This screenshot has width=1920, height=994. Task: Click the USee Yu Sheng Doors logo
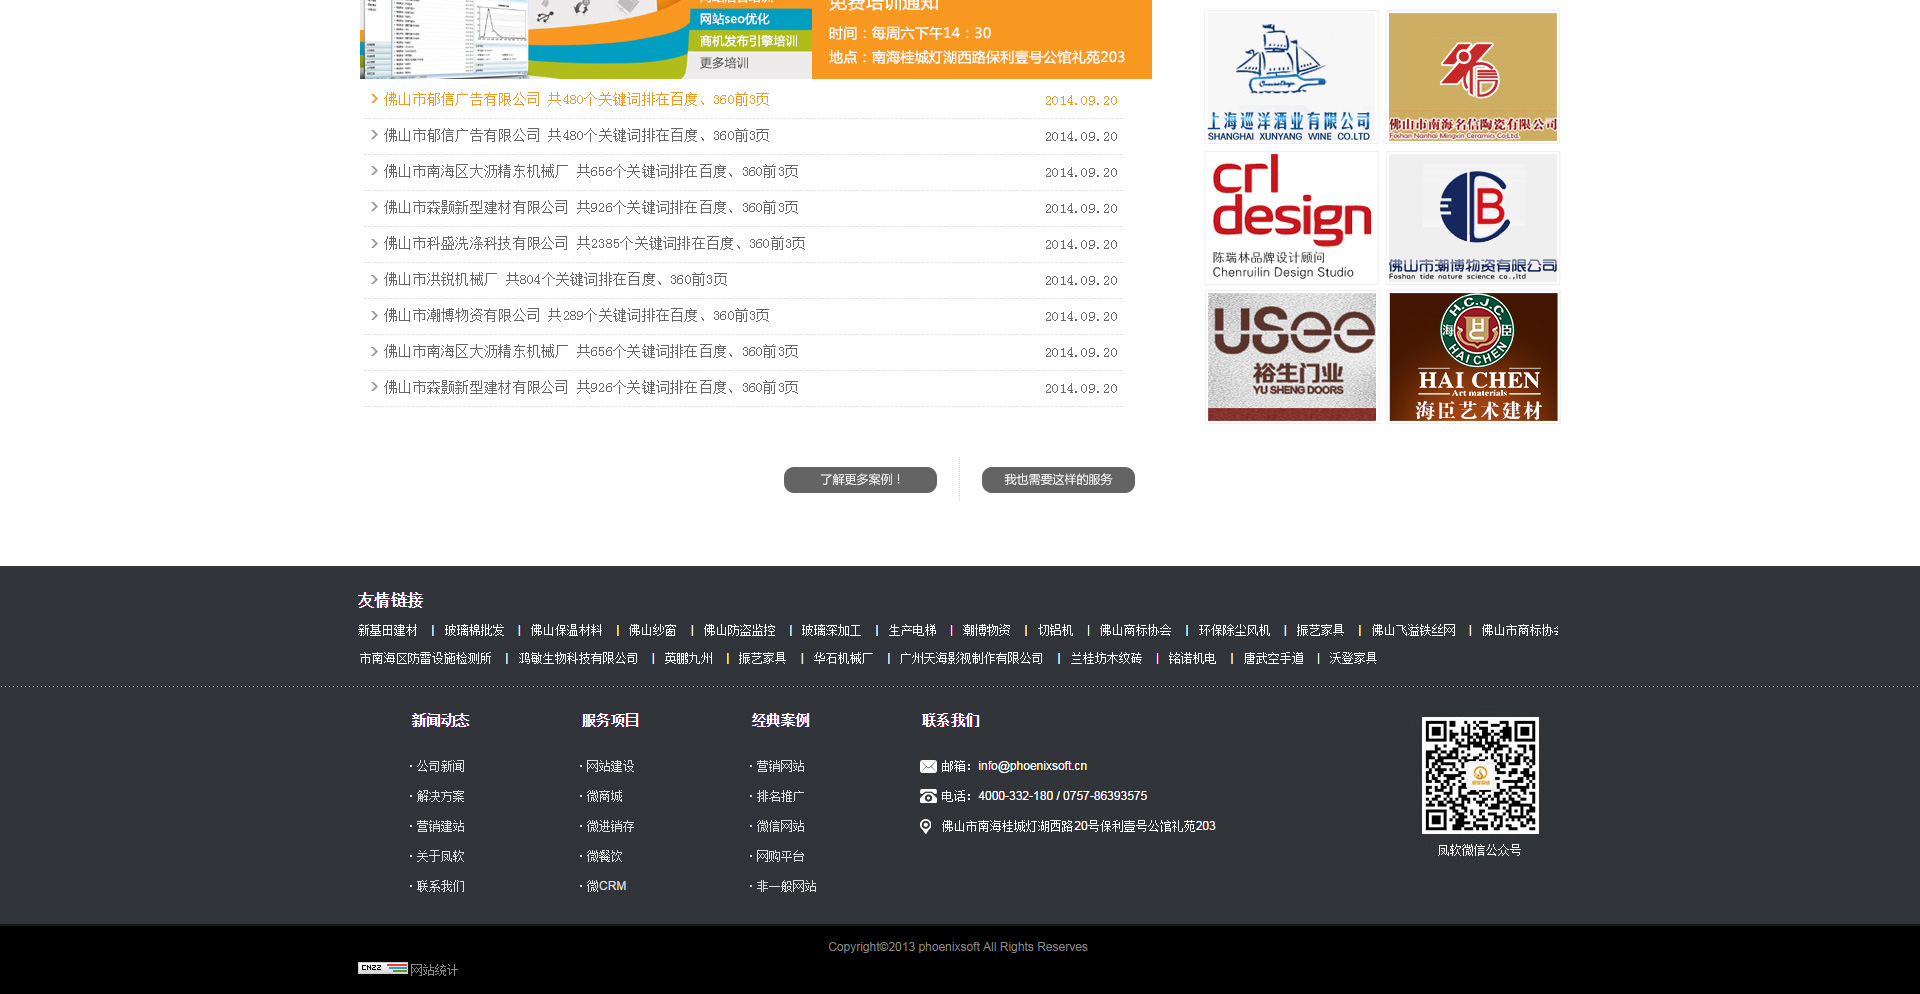[x=1290, y=357]
